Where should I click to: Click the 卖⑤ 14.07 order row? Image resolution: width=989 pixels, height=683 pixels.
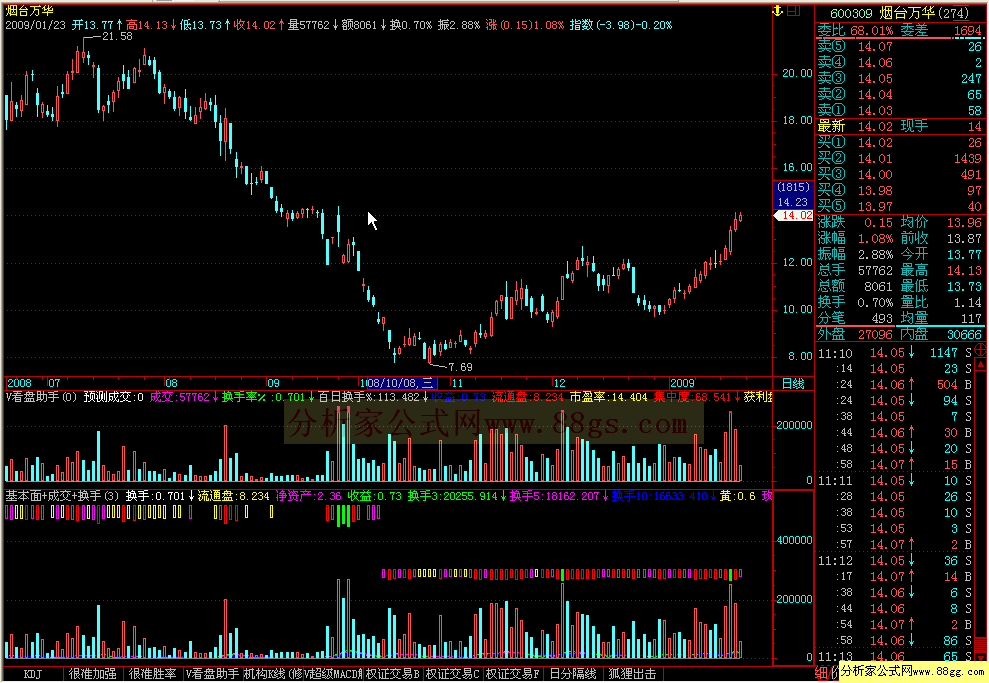pos(899,47)
